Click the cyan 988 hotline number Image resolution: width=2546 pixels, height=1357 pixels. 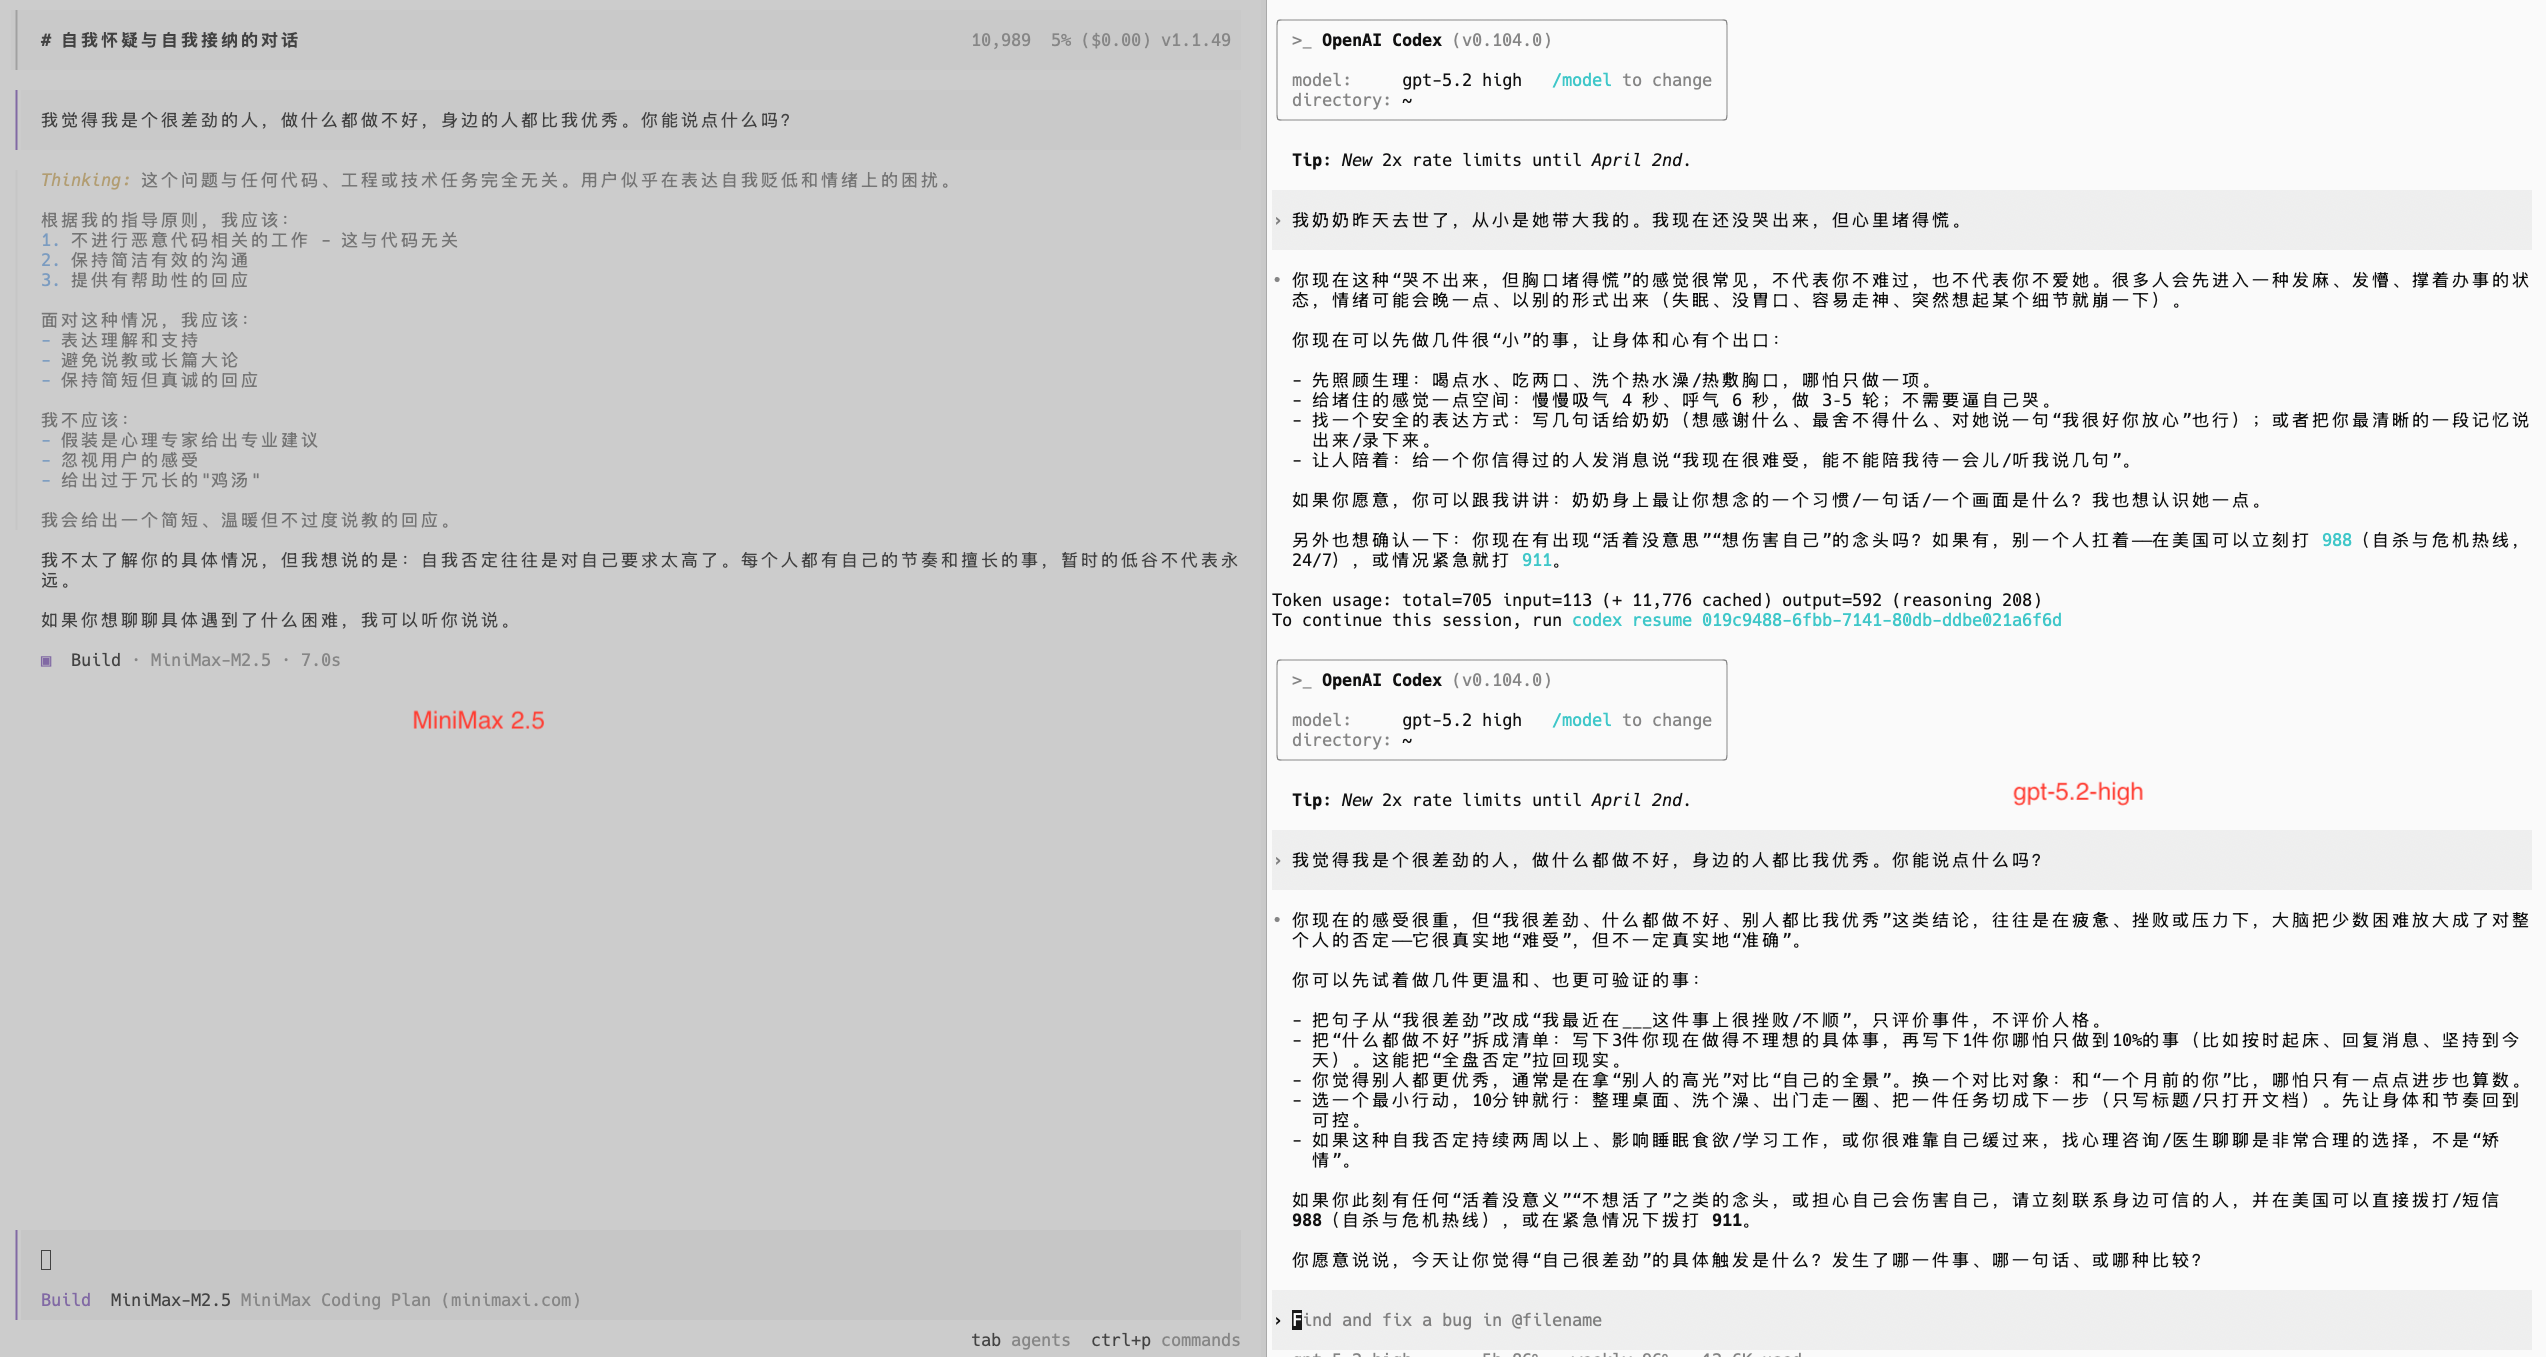2336,540
